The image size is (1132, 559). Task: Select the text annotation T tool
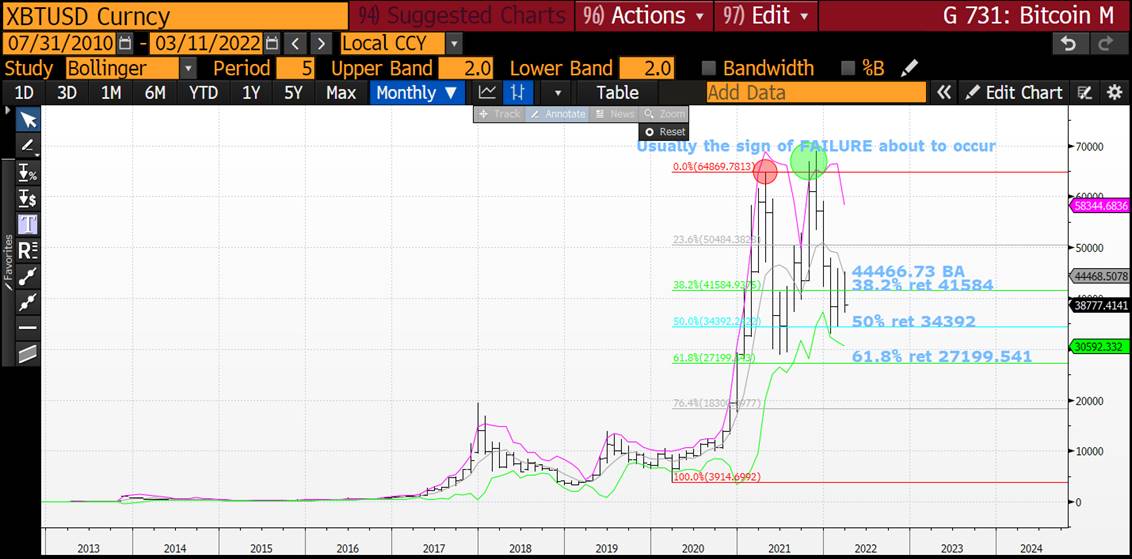tap(28, 225)
